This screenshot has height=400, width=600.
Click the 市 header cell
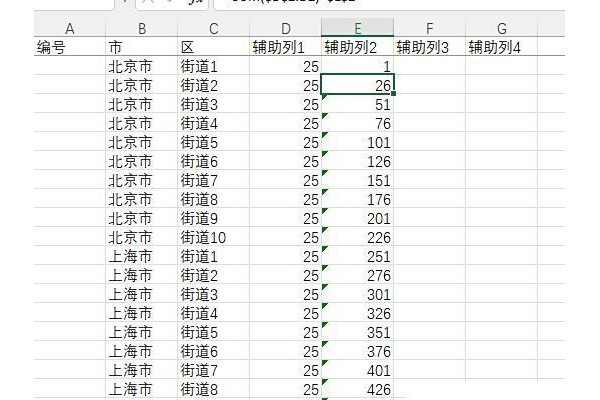tap(142, 47)
